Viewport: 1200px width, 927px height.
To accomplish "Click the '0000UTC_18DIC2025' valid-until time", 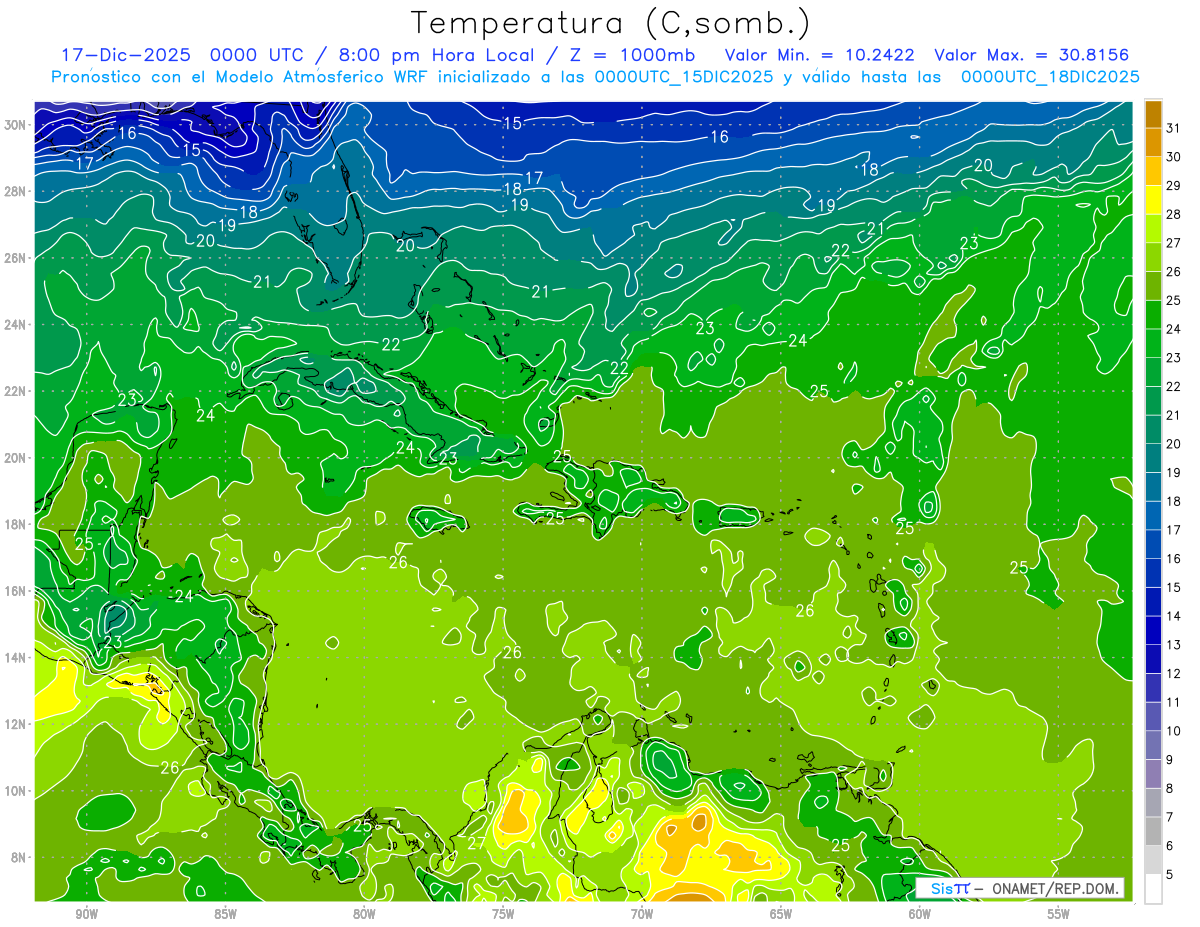I will click(x=1050, y=77).
